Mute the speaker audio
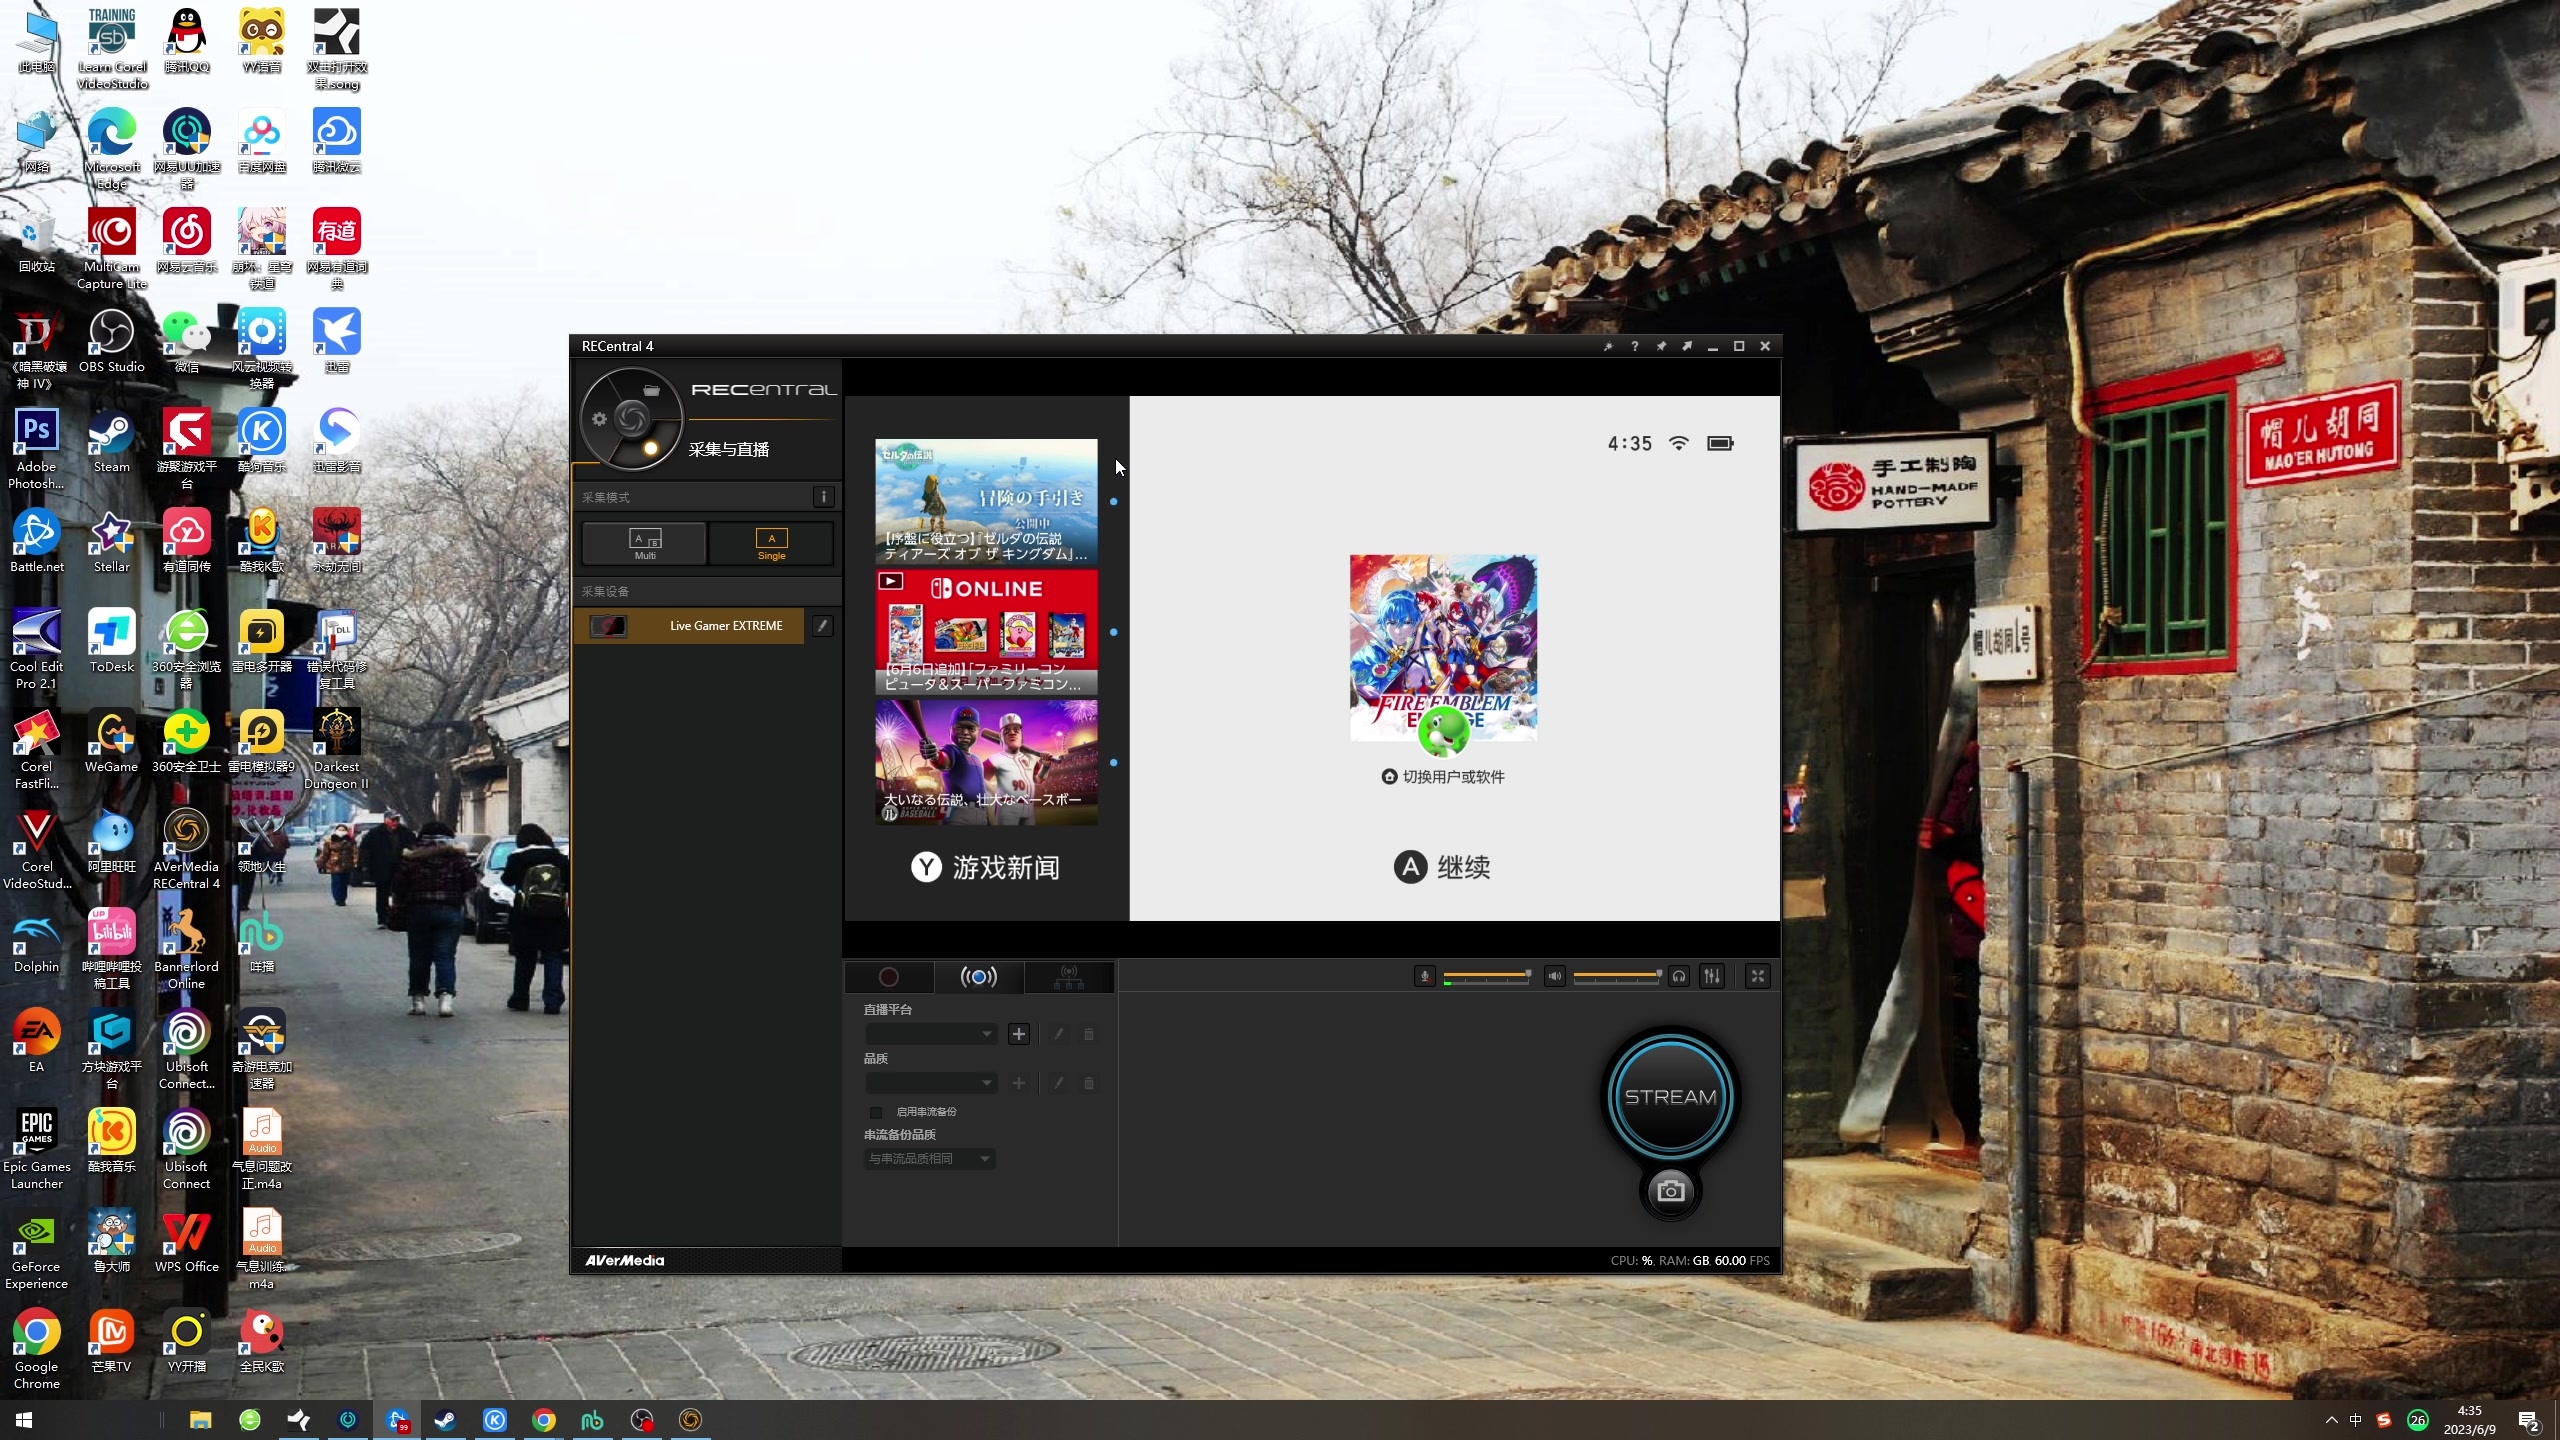This screenshot has height=1440, width=2560. point(1555,976)
